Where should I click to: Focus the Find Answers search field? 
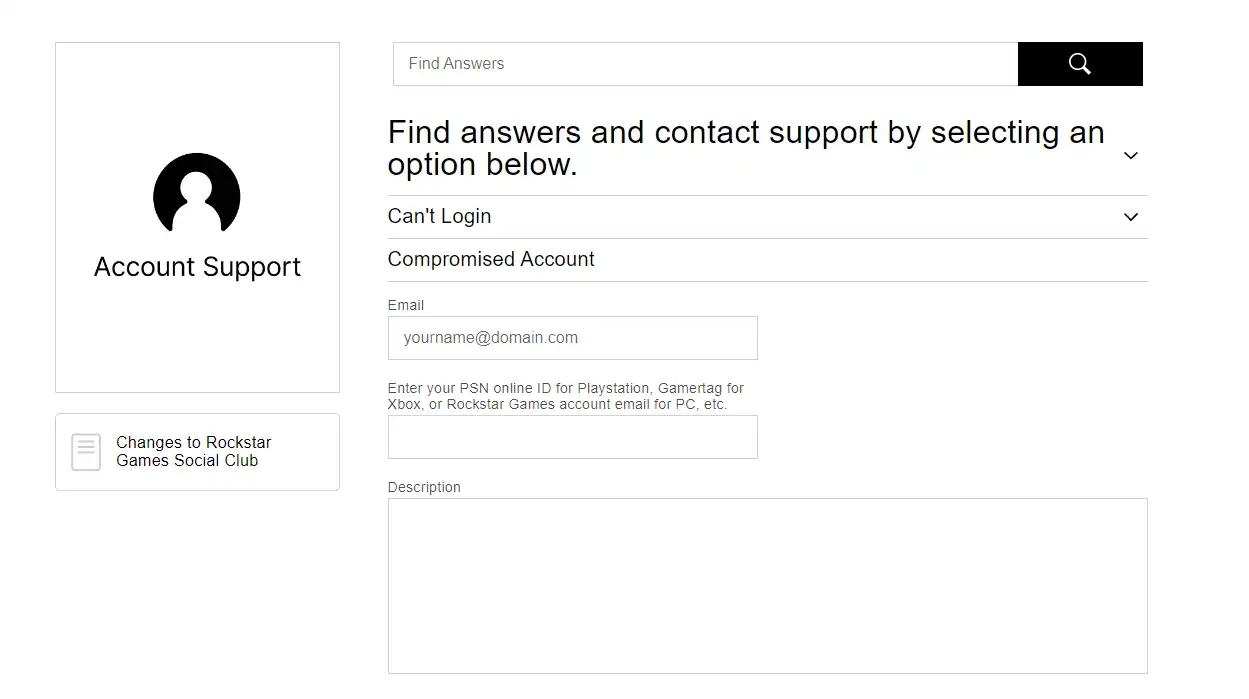click(x=705, y=64)
